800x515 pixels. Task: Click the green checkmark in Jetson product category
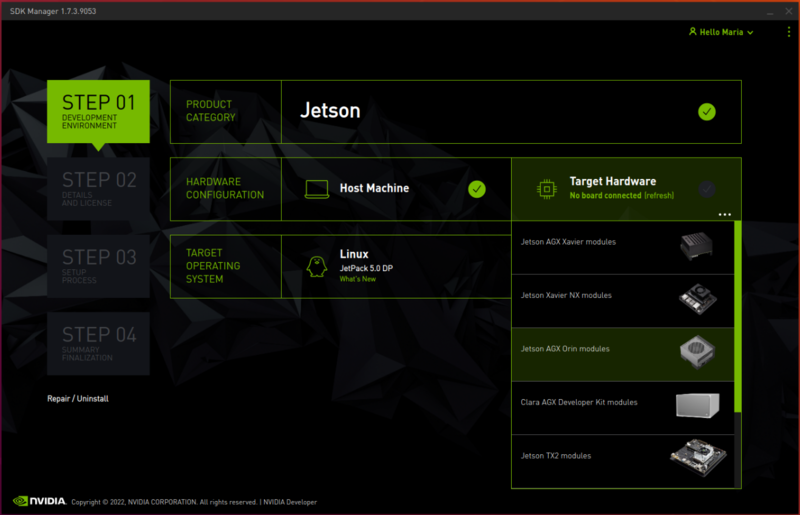(x=707, y=112)
